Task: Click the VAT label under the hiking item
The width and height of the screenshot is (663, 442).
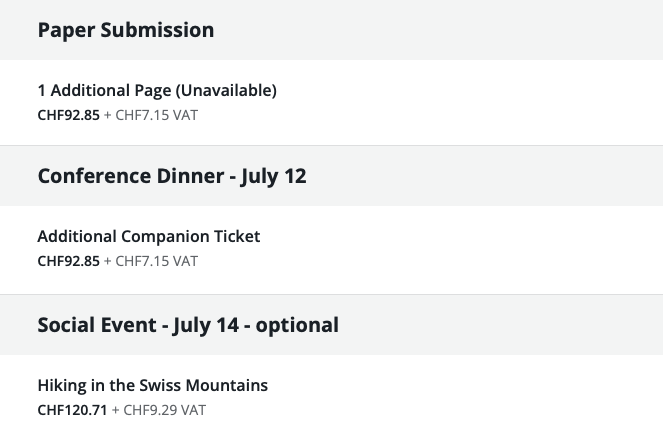Action: tap(193, 410)
